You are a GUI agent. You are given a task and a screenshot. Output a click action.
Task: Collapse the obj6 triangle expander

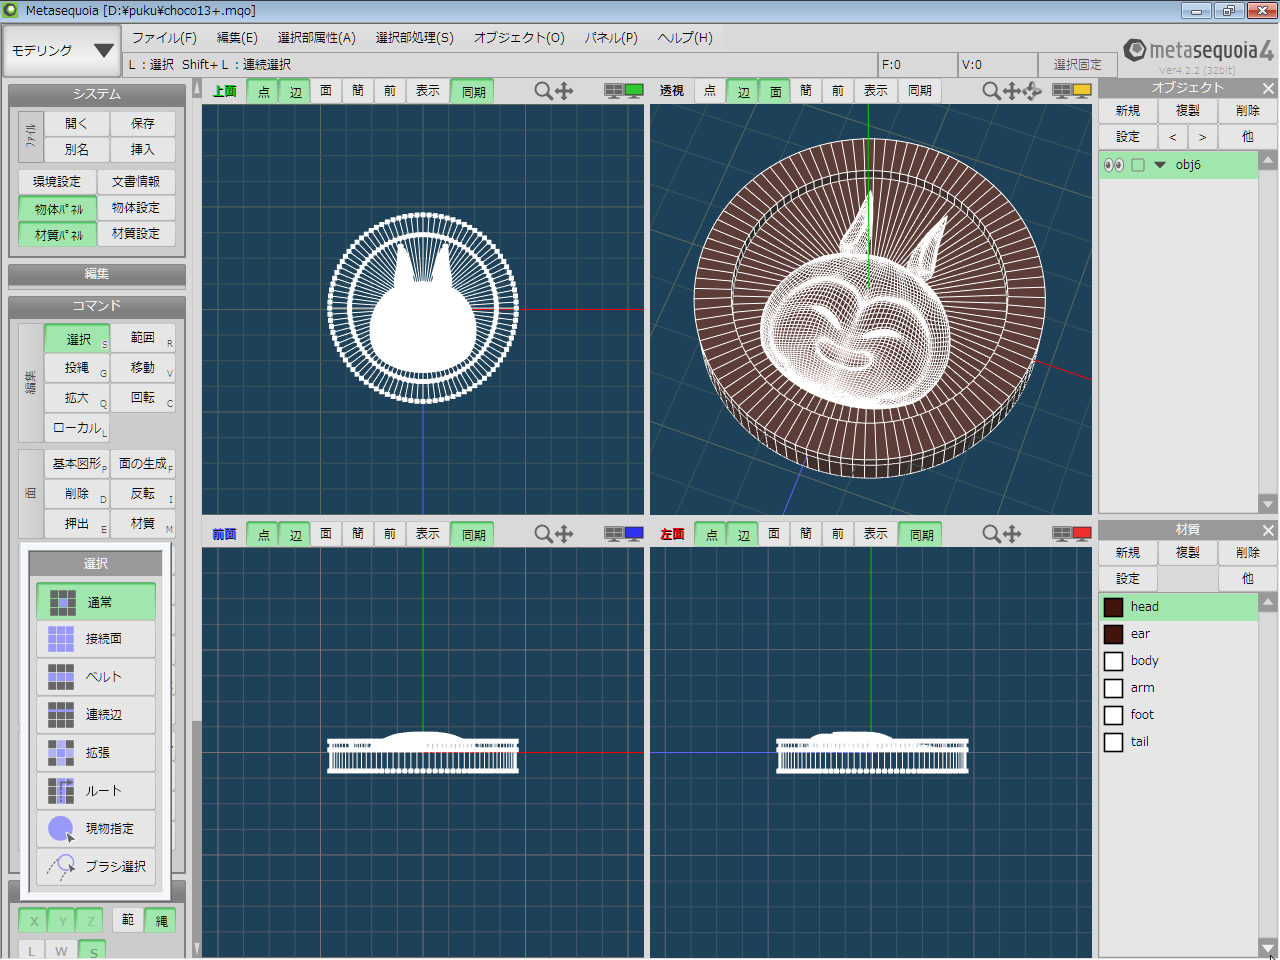coord(1160,165)
